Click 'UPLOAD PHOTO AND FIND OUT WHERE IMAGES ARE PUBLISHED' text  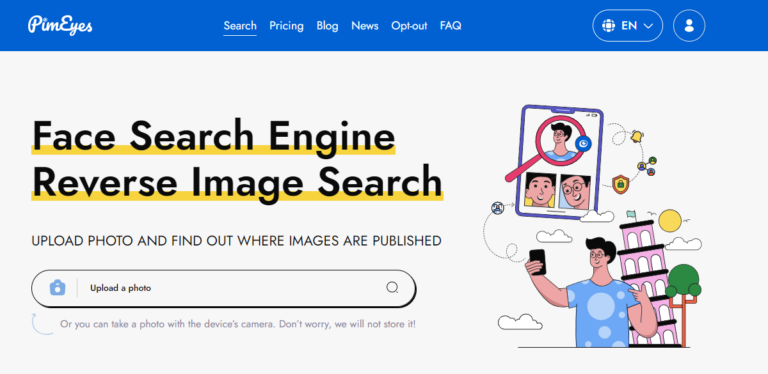[237, 241]
